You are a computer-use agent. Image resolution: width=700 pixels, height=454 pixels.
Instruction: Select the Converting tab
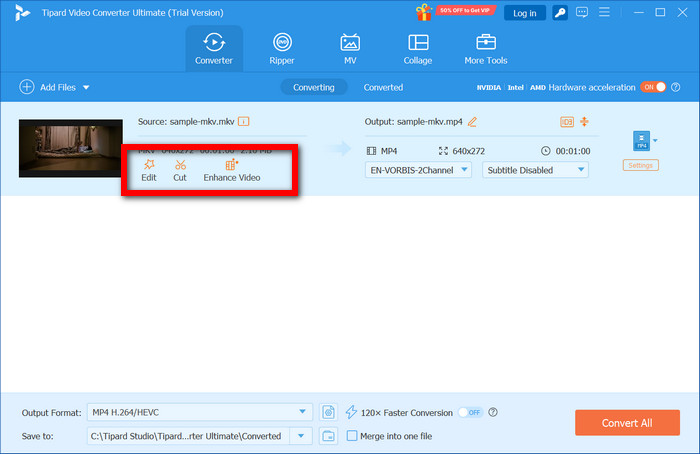[313, 87]
